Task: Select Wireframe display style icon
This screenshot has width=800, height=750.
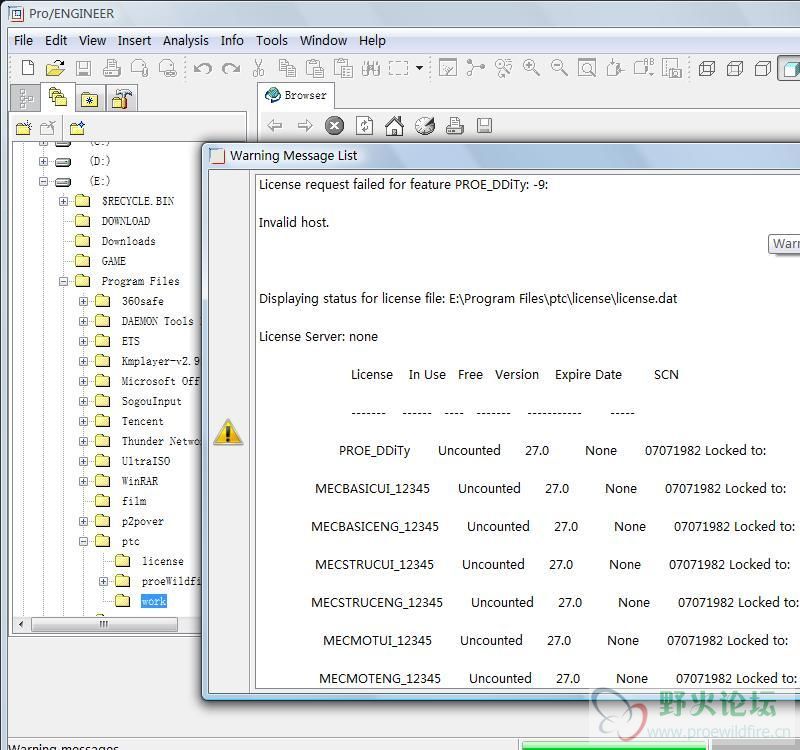Action: pos(707,68)
